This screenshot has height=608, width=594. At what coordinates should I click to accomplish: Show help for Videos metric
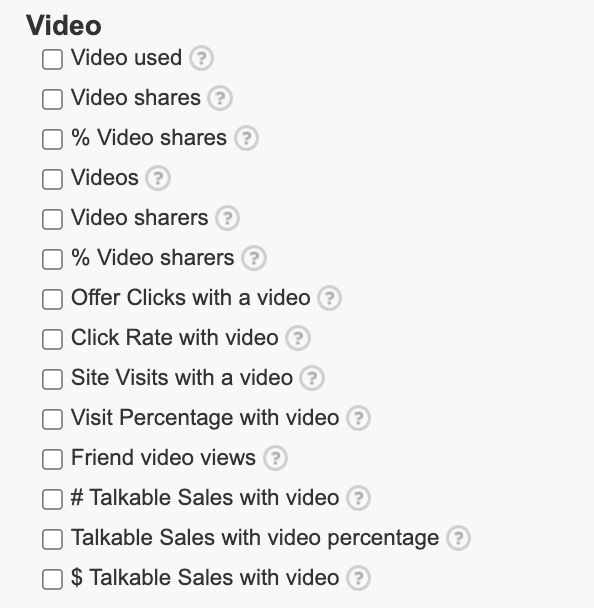point(158,178)
